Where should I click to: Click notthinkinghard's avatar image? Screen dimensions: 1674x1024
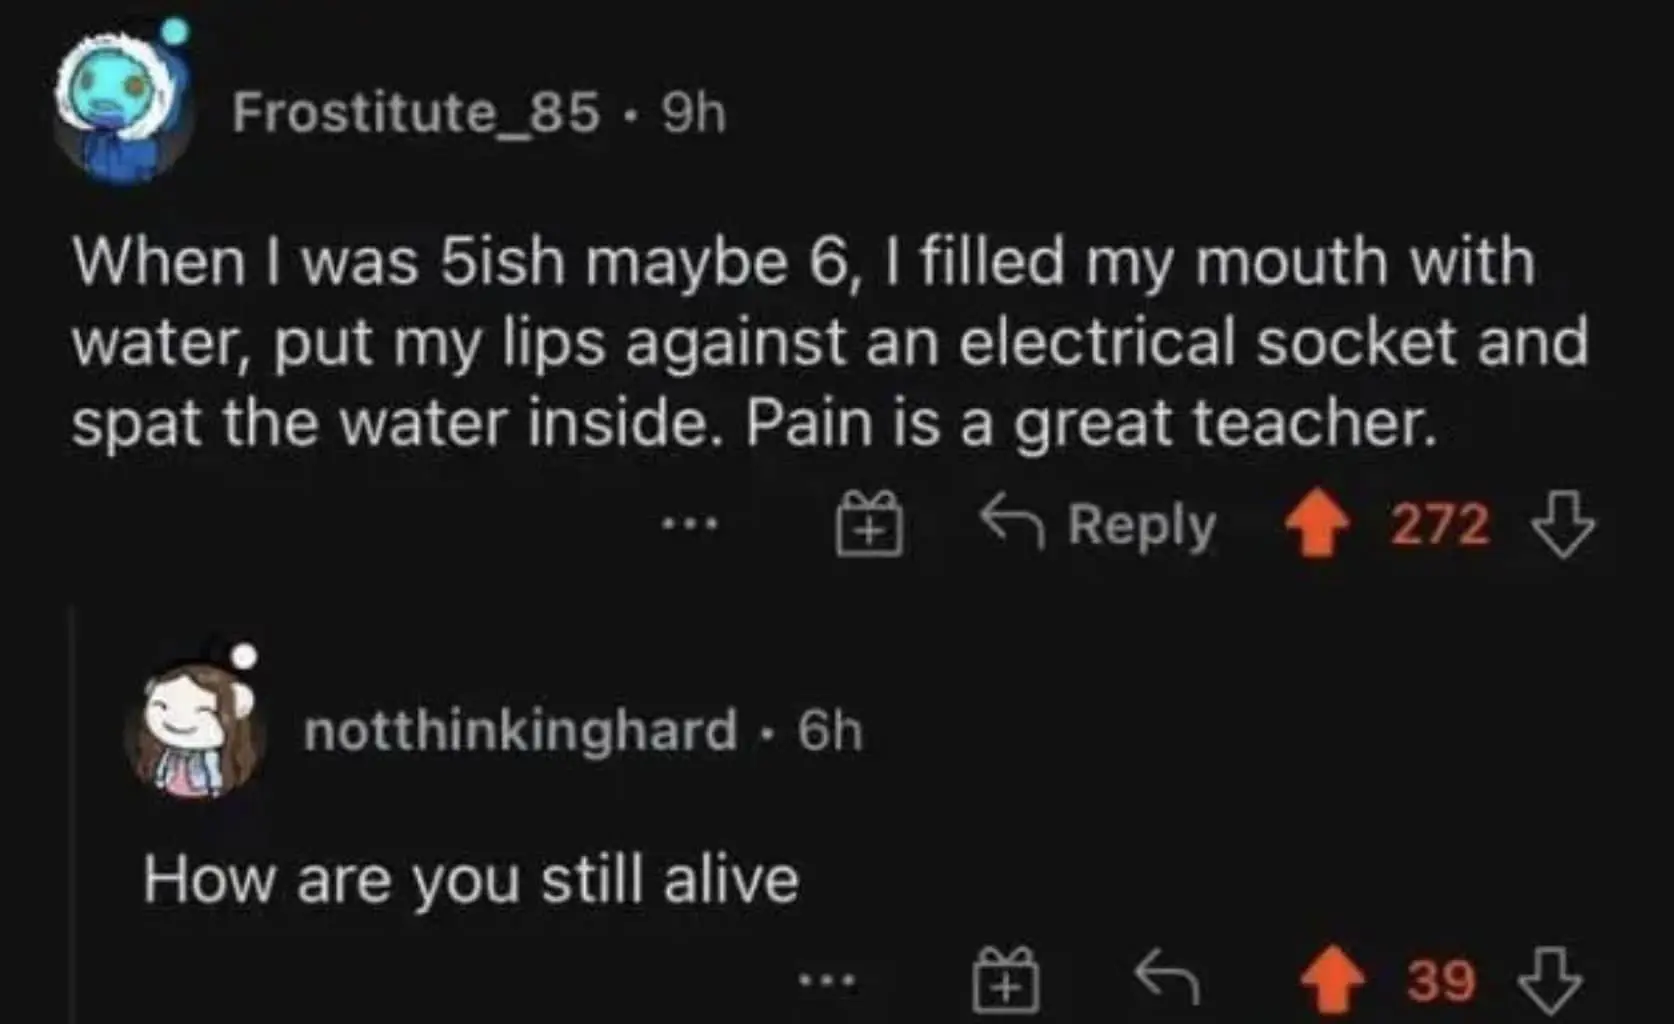point(195,728)
